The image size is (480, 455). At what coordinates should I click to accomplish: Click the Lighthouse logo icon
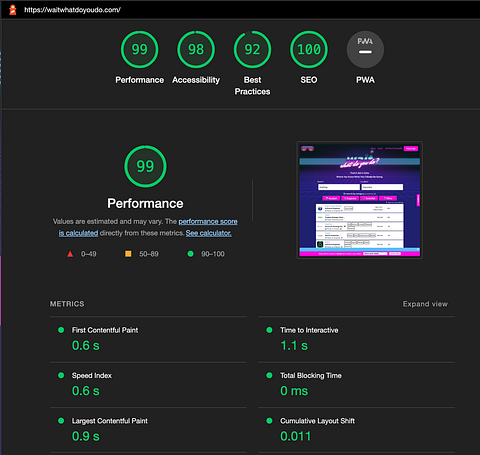(x=13, y=10)
